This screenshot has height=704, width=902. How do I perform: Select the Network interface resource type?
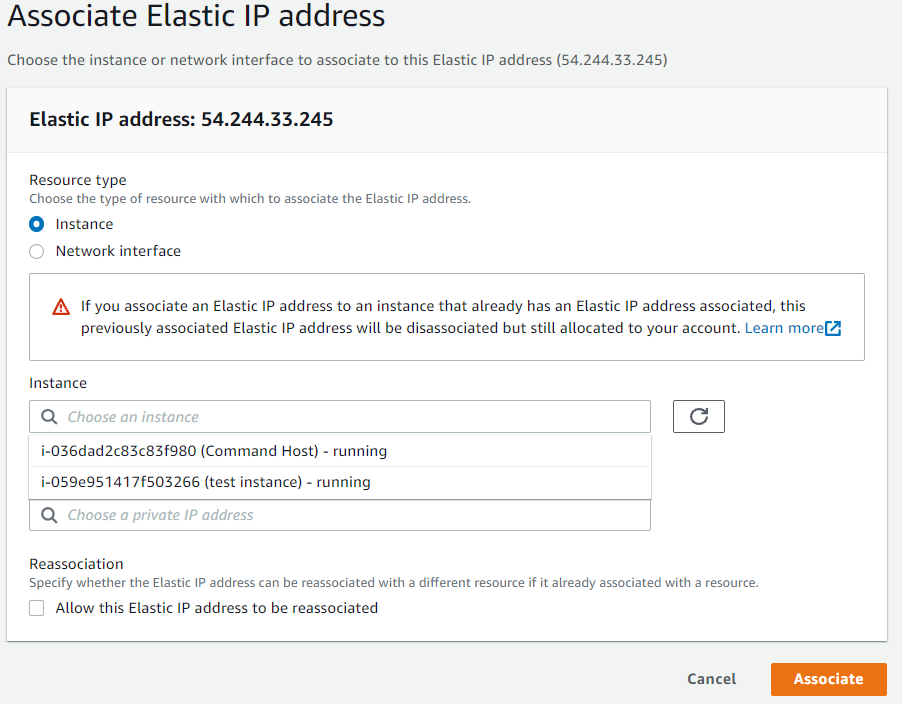pyautogui.click(x=36, y=251)
